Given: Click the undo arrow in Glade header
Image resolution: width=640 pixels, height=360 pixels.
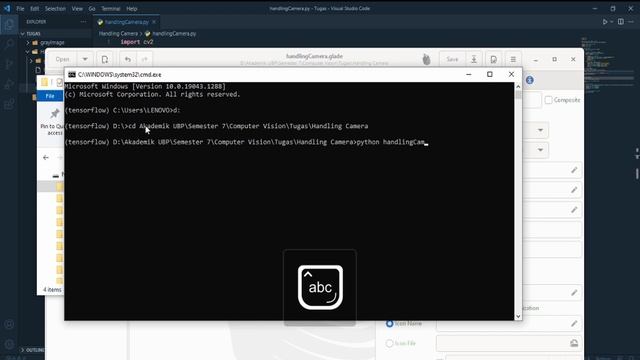Looking at the screenshot, I should tap(128, 59).
